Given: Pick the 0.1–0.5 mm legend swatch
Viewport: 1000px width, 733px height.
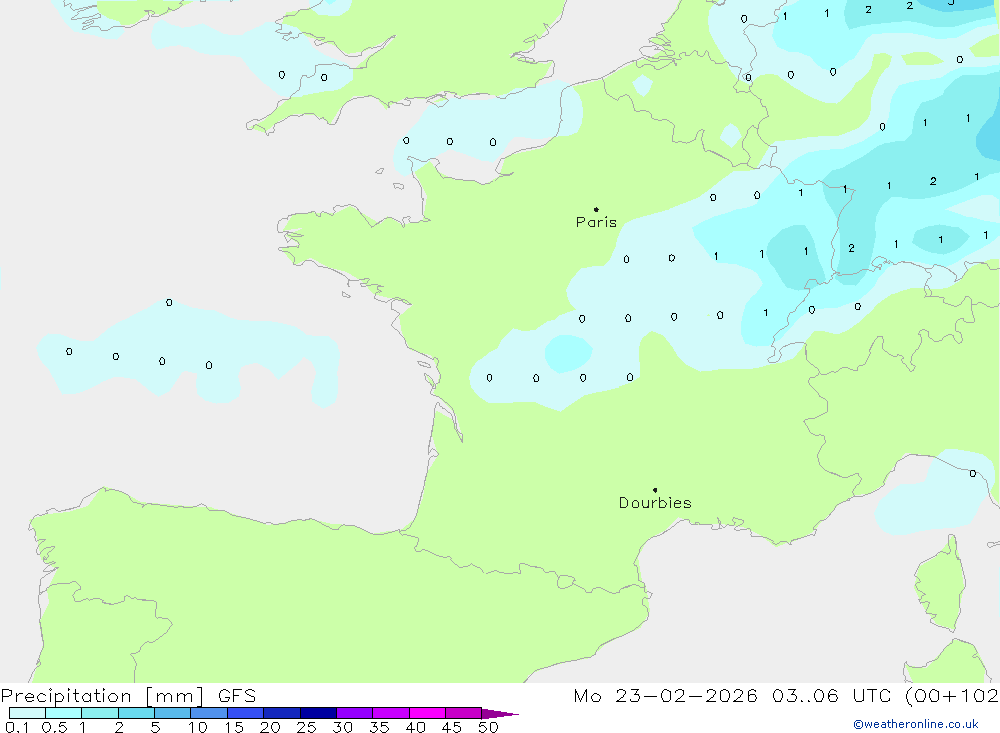Looking at the screenshot, I should [x=27, y=713].
